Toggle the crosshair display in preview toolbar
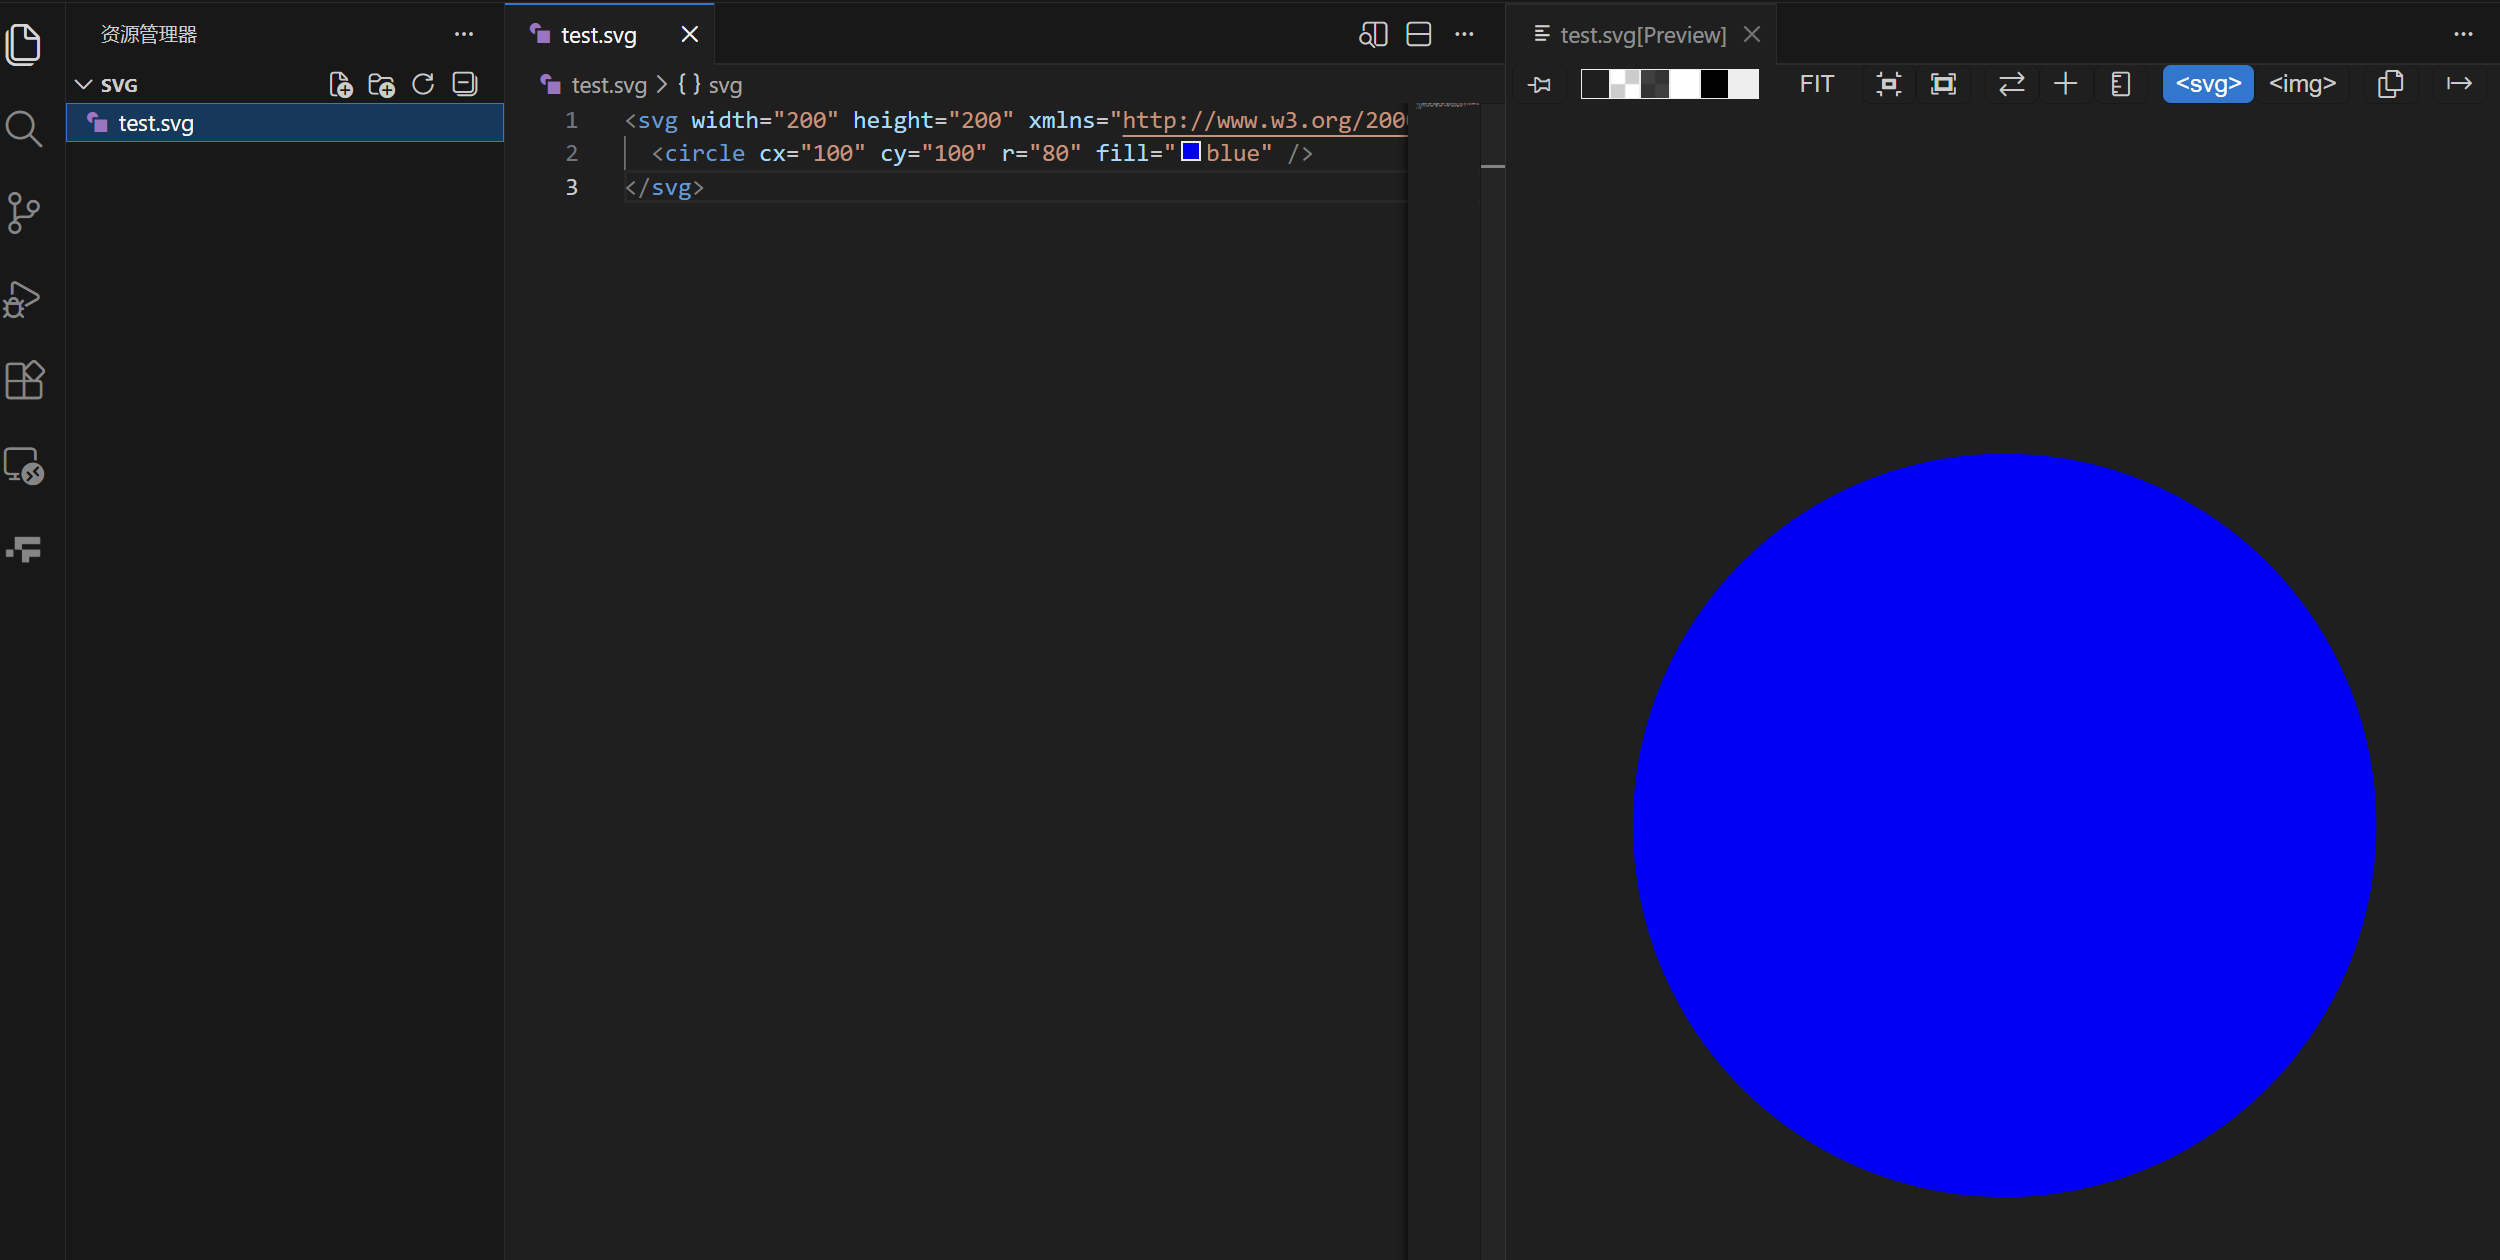 click(x=2065, y=85)
